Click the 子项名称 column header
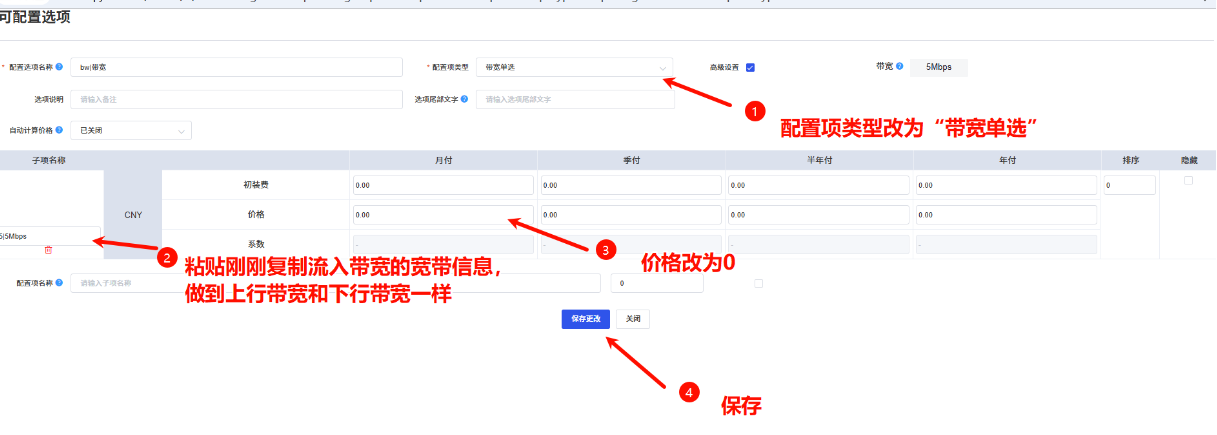The height and width of the screenshot is (435, 1217). [47, 160]
